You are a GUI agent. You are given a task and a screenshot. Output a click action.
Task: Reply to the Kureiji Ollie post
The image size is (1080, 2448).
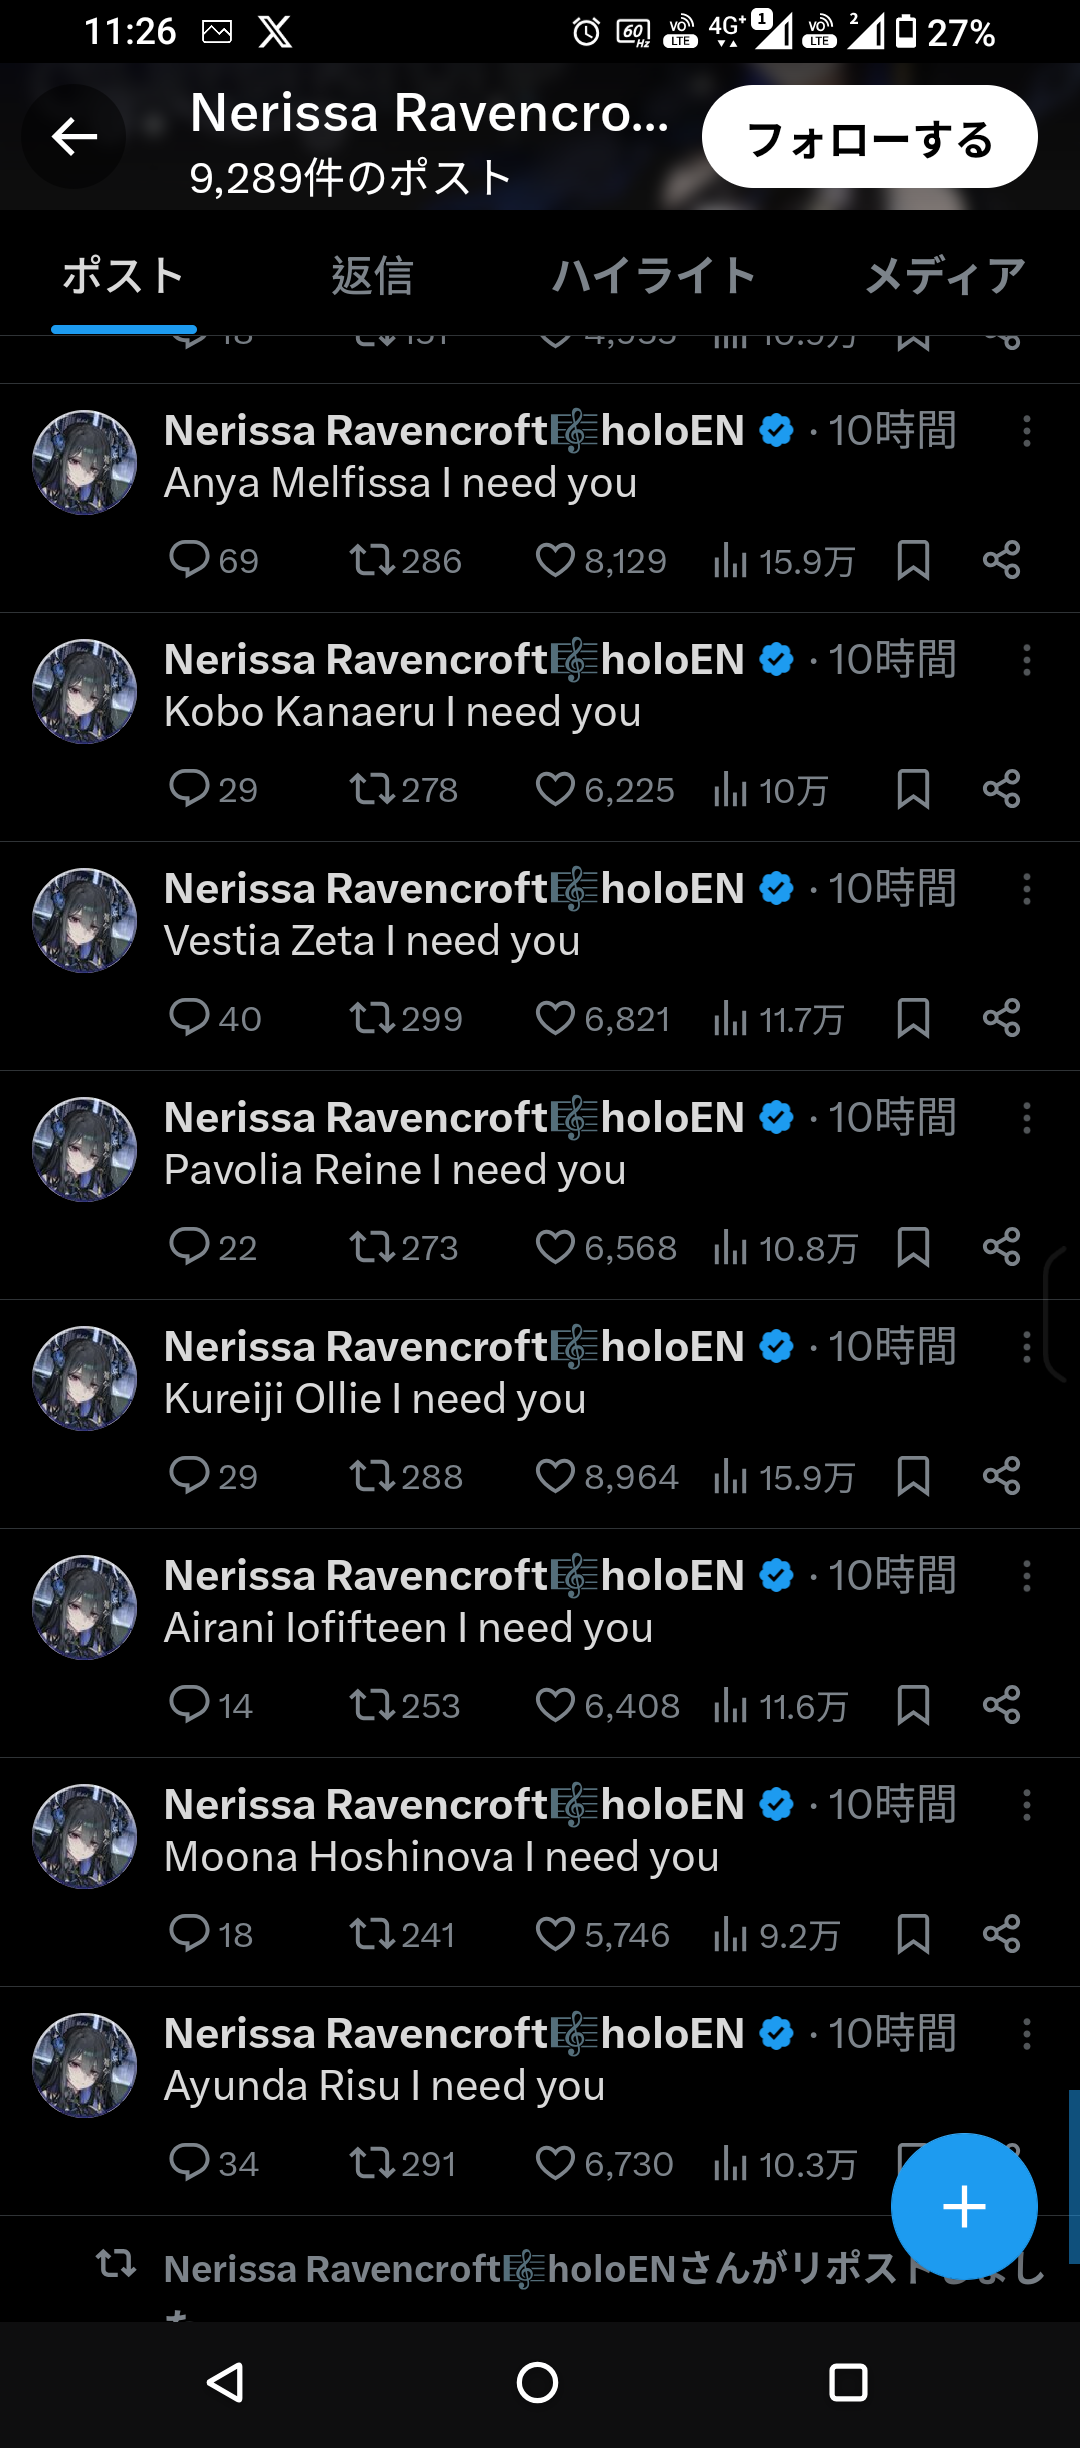[x=189, y=1476]
